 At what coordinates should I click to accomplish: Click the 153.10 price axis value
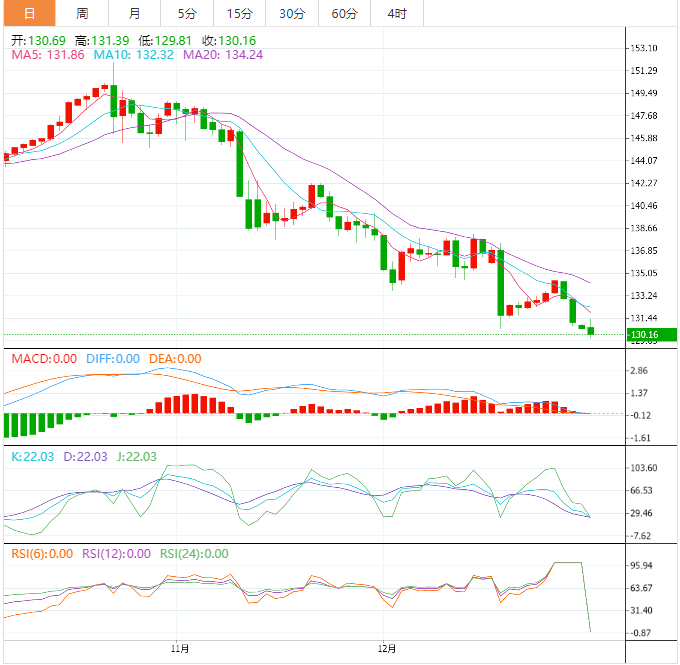(644, 48)
